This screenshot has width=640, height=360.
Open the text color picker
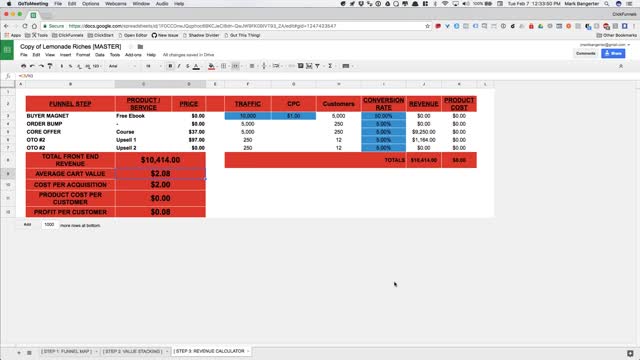(196, 66)
